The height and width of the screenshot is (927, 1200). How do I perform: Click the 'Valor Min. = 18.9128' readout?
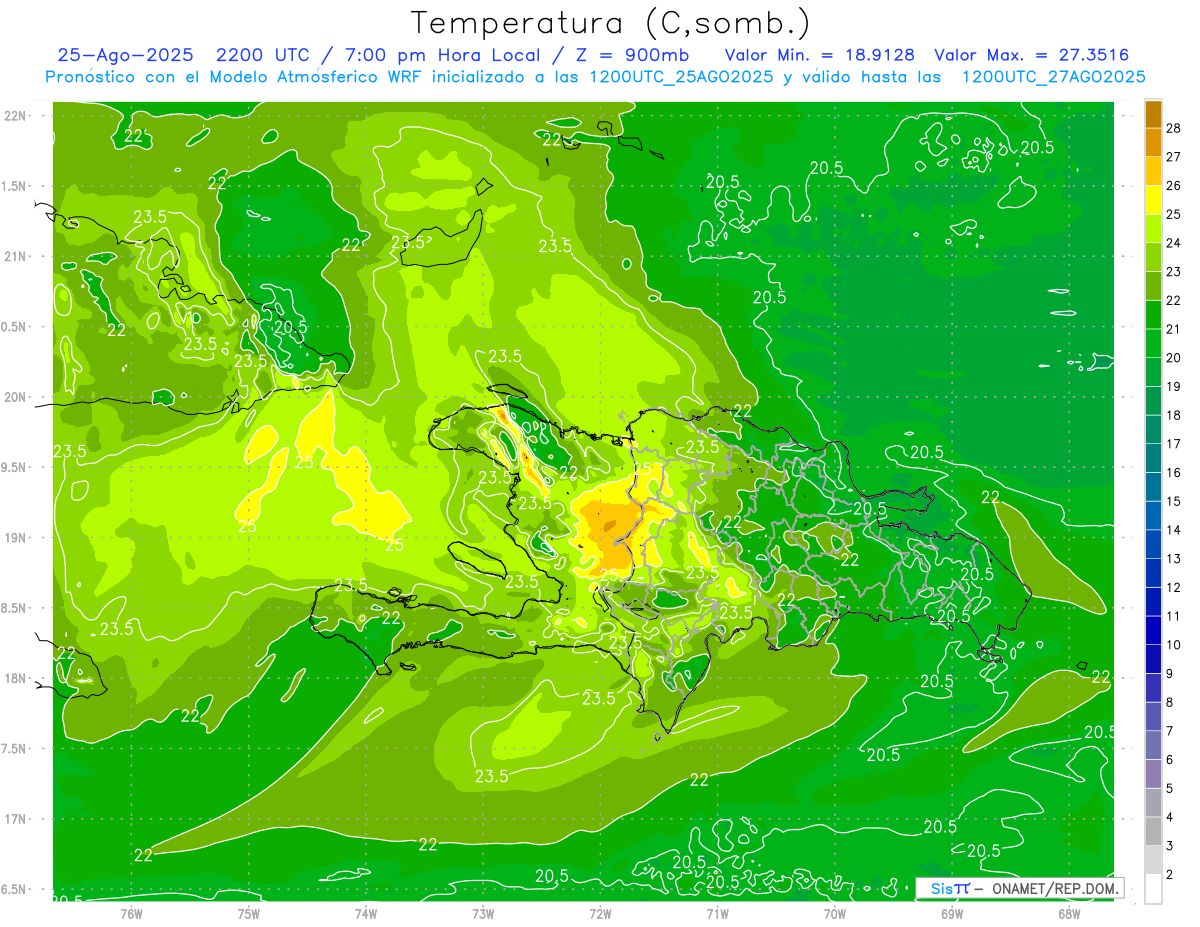pos(820,55)
